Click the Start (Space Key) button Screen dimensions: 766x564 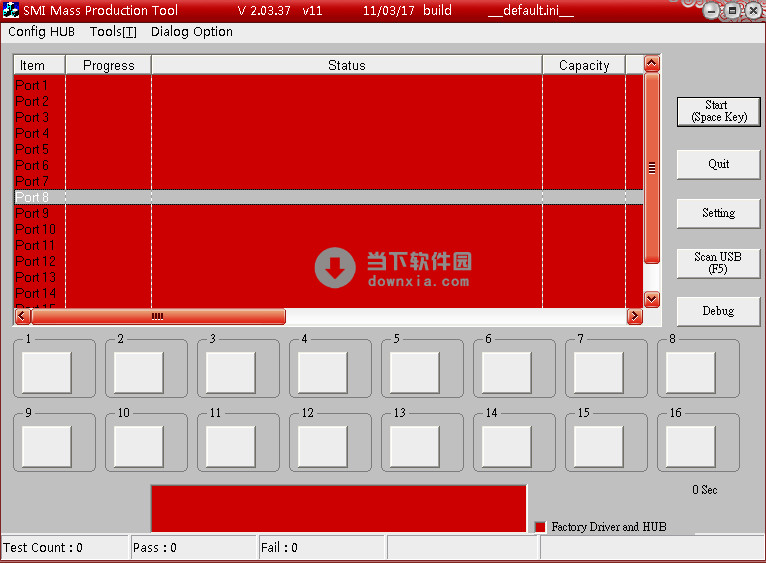(719, 111)
